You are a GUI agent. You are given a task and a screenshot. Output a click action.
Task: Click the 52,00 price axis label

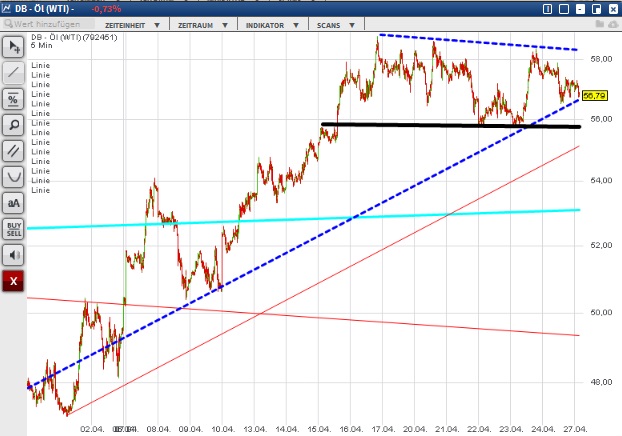click(601, 246)
